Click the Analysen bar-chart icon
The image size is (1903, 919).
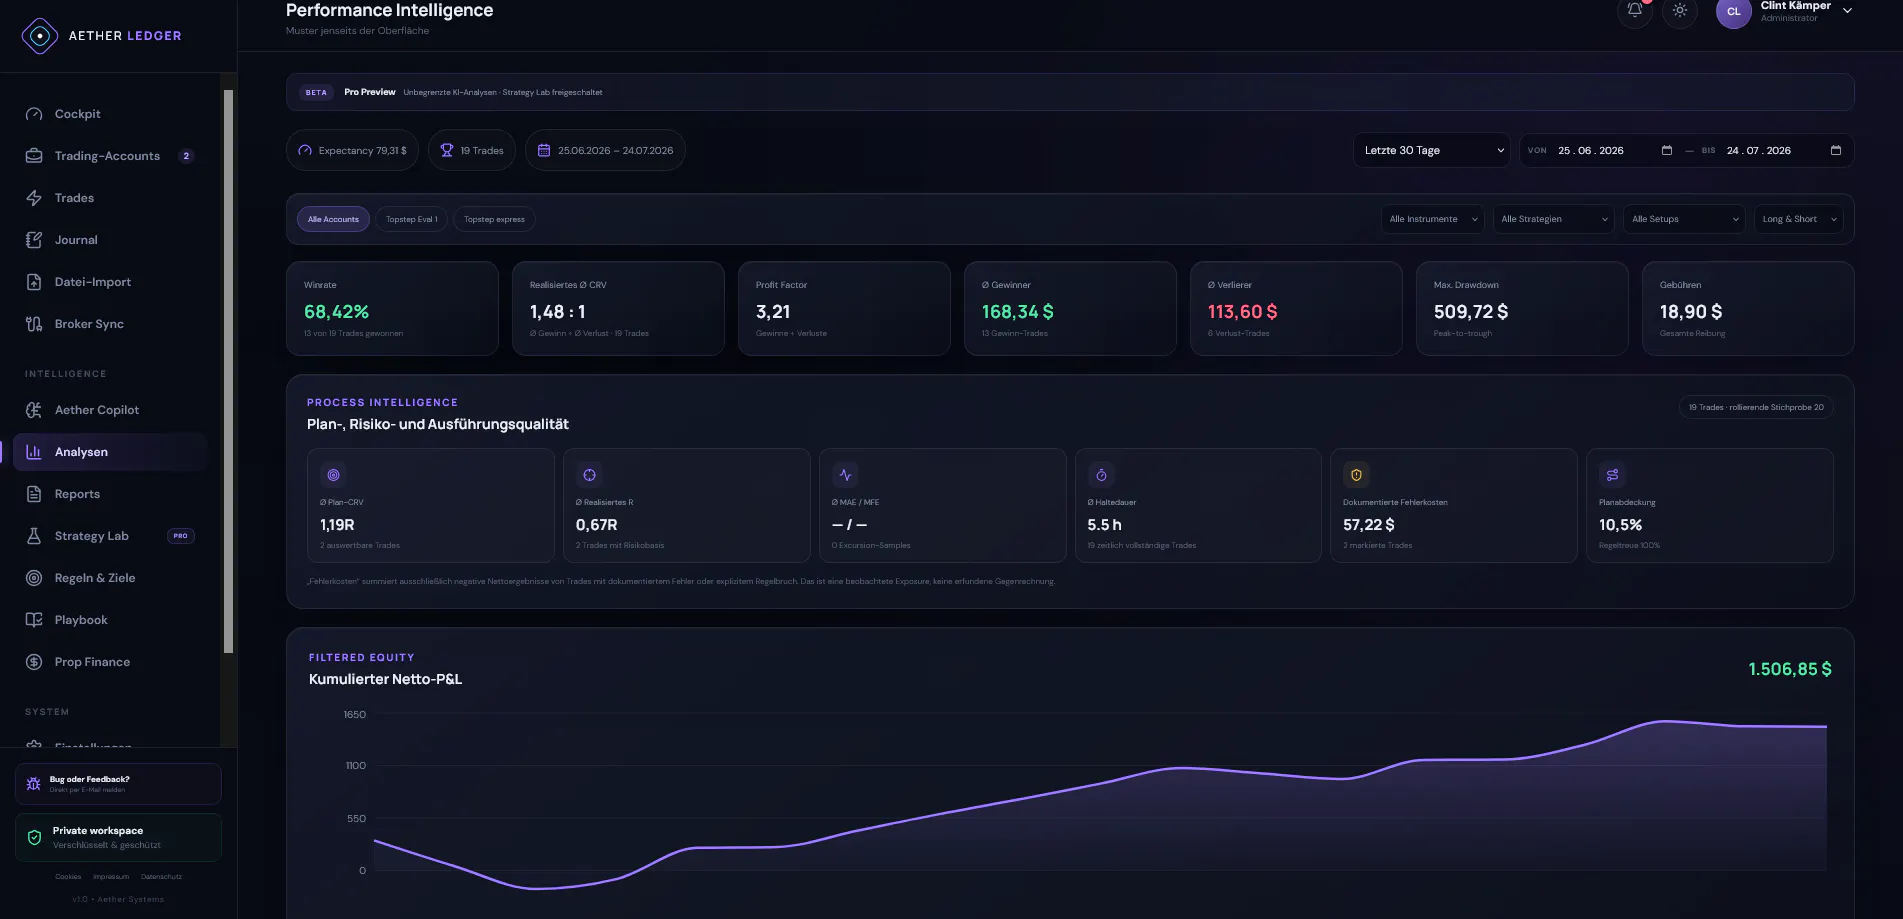click(34, 452)
